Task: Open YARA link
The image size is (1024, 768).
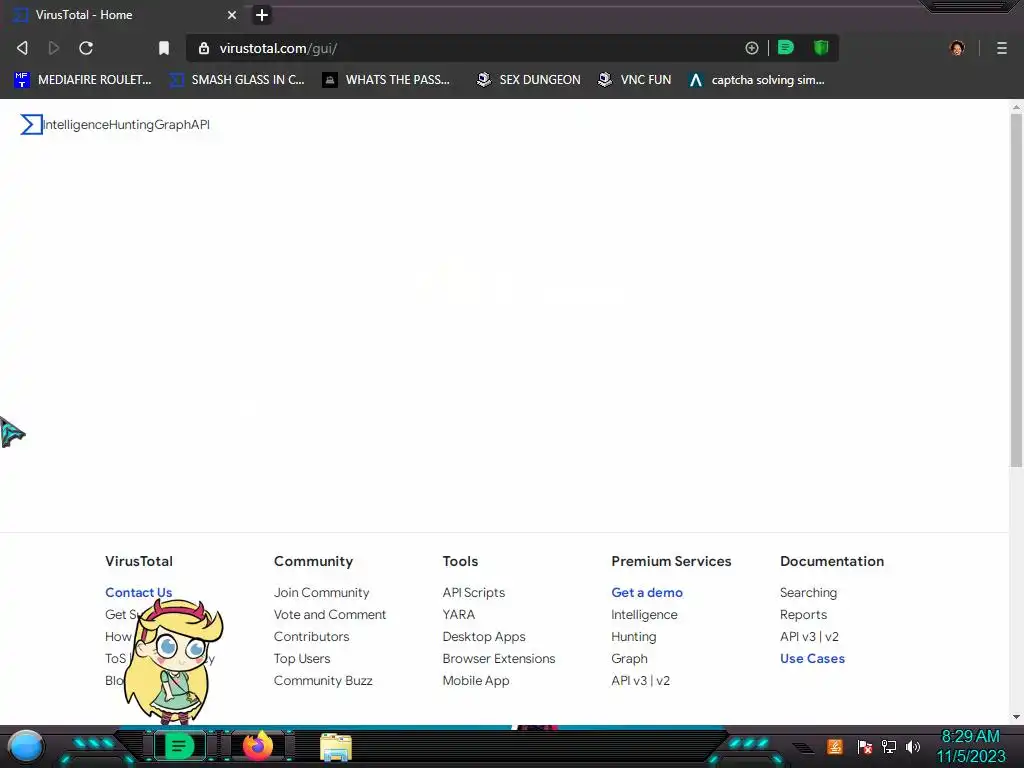Action: [458, 615]
